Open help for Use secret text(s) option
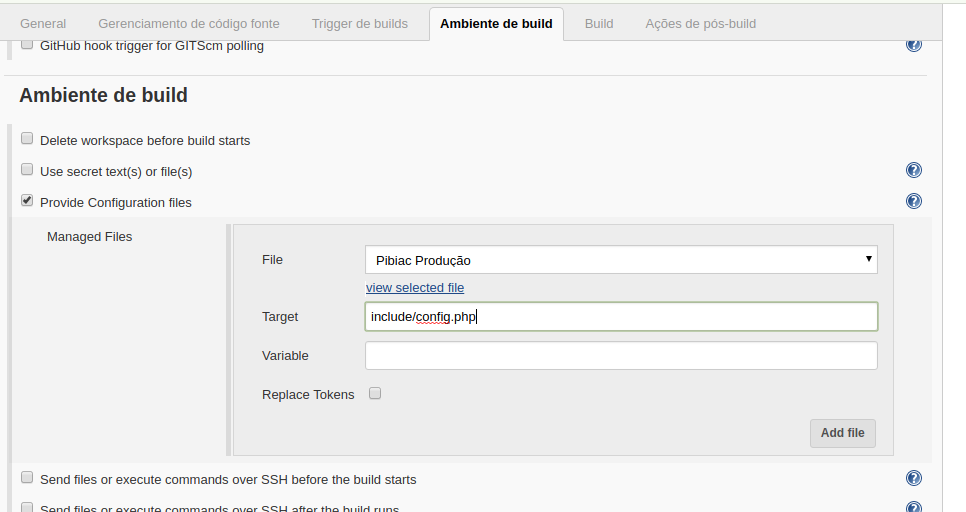Screen dimensions: 966x512 point(914,170)
